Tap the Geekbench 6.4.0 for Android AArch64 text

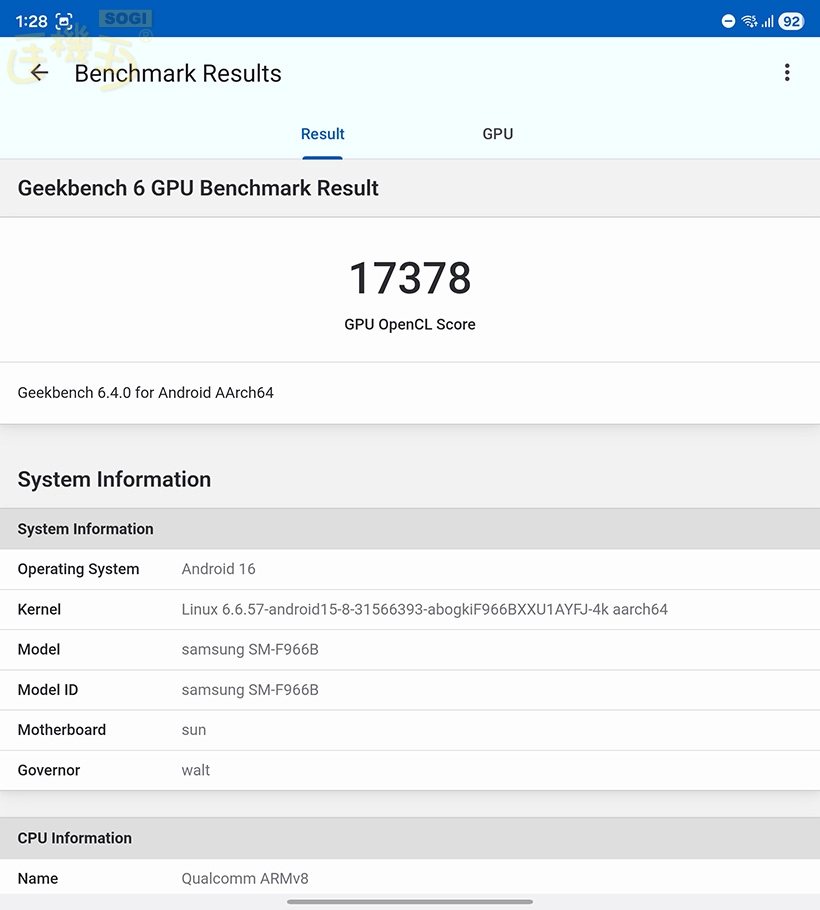(146, 393)
